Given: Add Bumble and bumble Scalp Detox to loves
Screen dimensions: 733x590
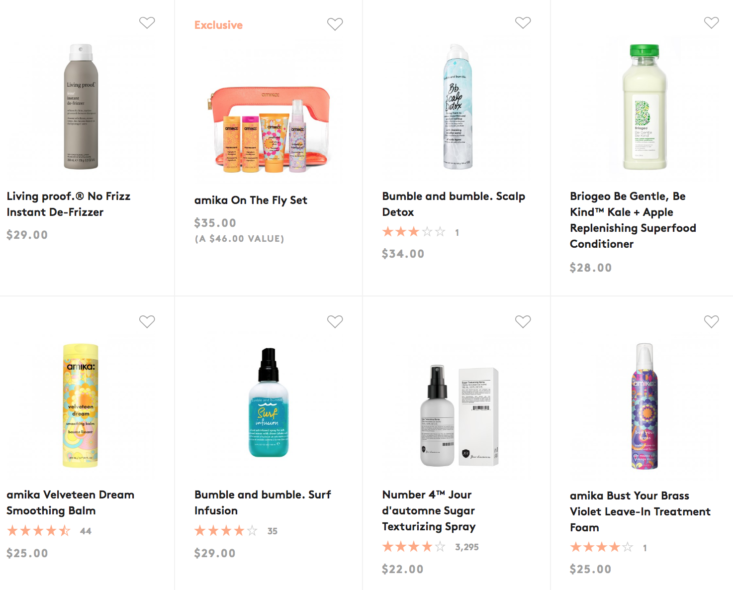Looking at the screenshot, I should tap(523, 23).
